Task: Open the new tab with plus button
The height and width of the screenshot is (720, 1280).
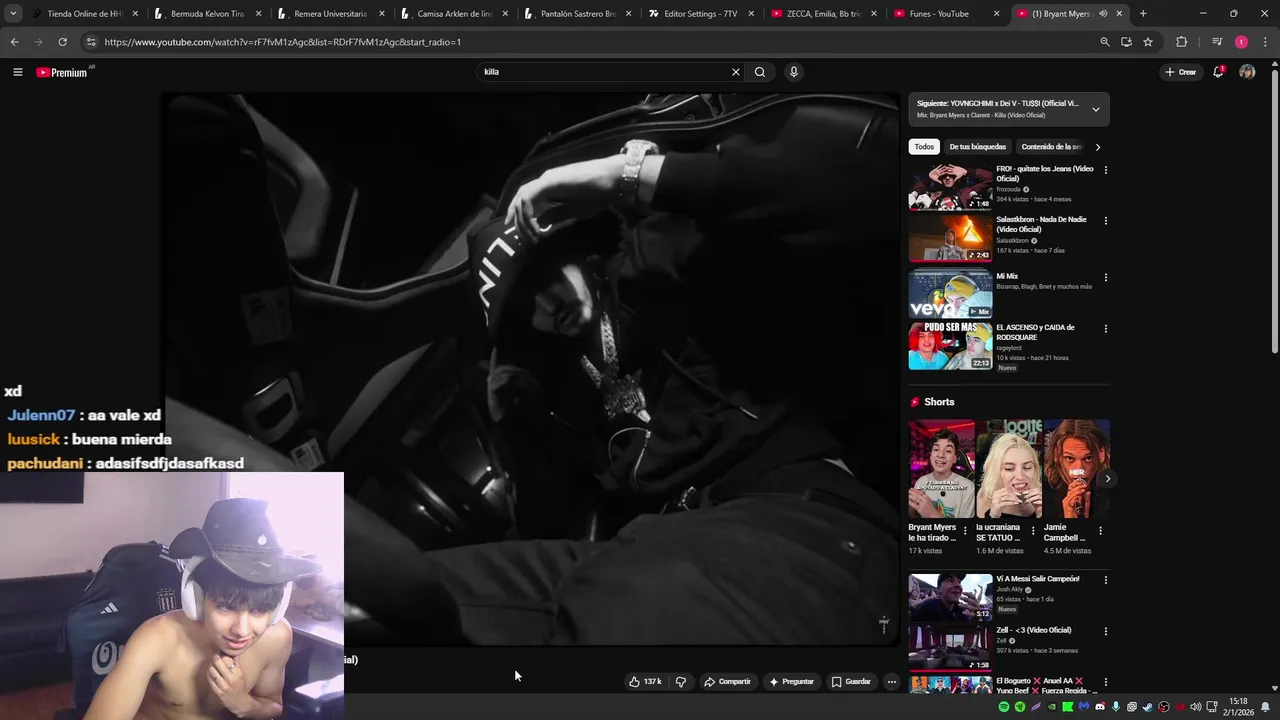Action: click(1143, 14)
